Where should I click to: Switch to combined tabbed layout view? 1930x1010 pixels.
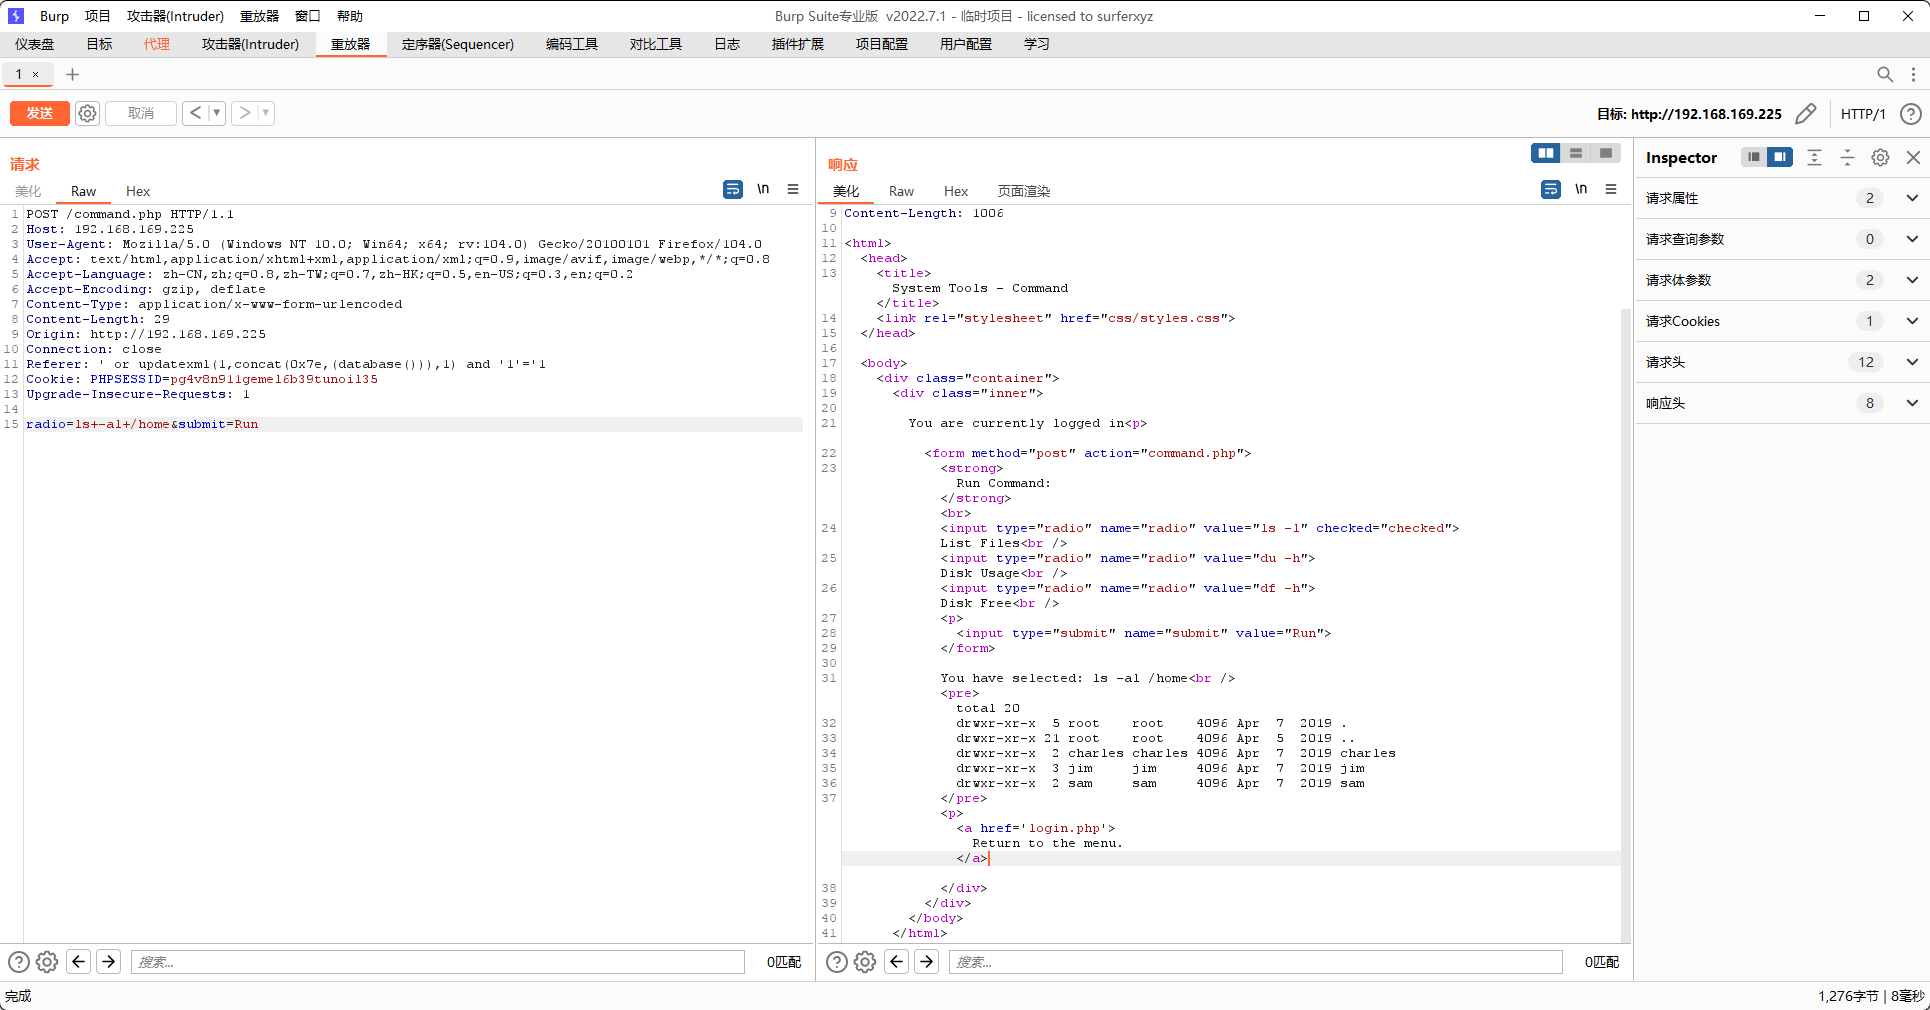1606,153
